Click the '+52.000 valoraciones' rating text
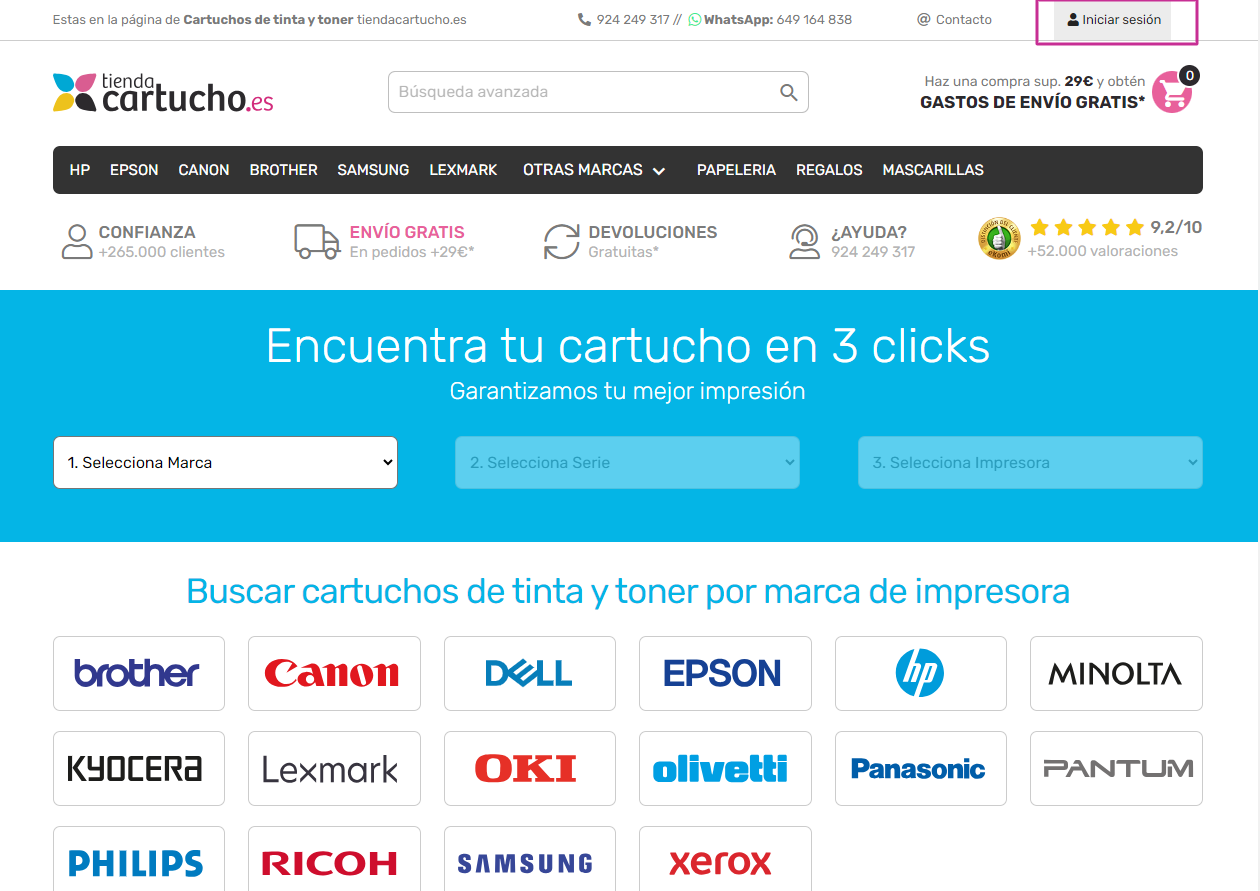This screenshot has width=1260, height=891. point(1103,251)
